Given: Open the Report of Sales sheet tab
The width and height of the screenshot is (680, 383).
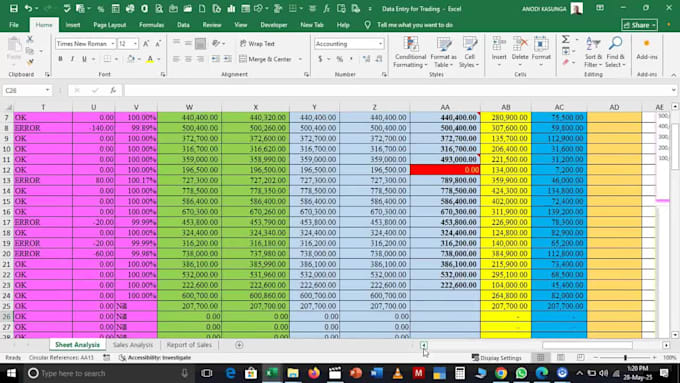Looking at the screenshot, I should coord(189,345).
